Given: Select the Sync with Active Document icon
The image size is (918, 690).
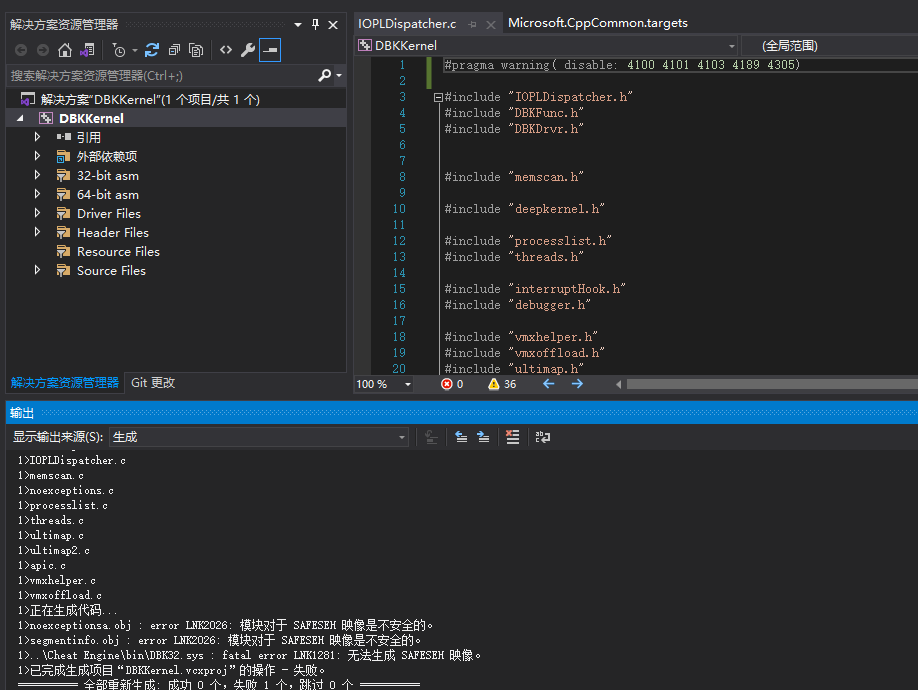Looking at the screenshot, I should pyautogui.click(x=87, y=51).
